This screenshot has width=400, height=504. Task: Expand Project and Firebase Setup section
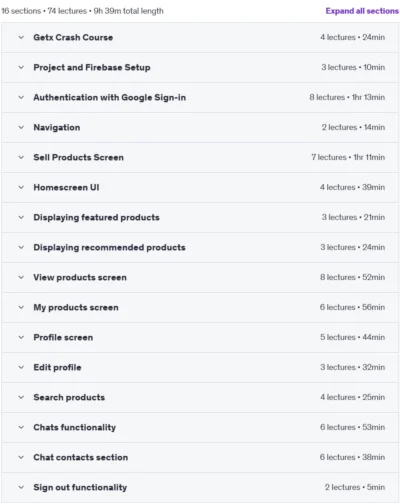click(200, 67)
